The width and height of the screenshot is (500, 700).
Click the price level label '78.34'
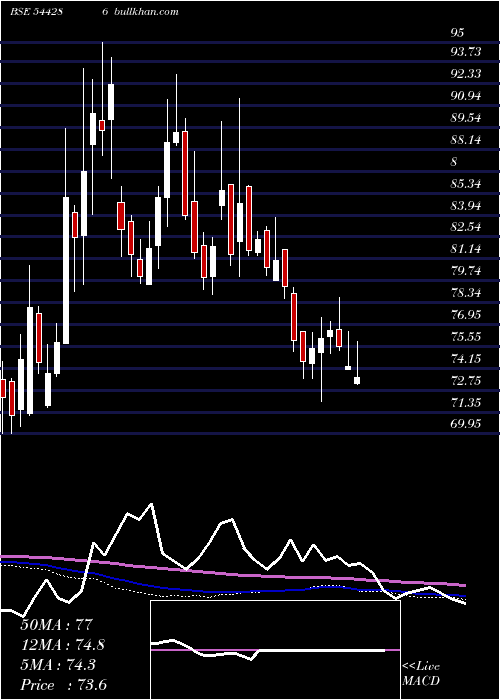point(466,293)
